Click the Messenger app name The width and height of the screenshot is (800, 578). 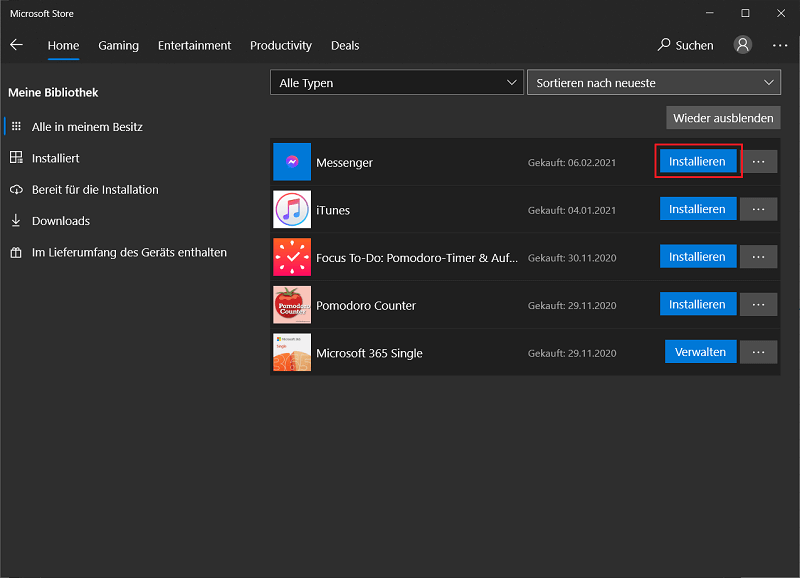(x=344, y=163)
